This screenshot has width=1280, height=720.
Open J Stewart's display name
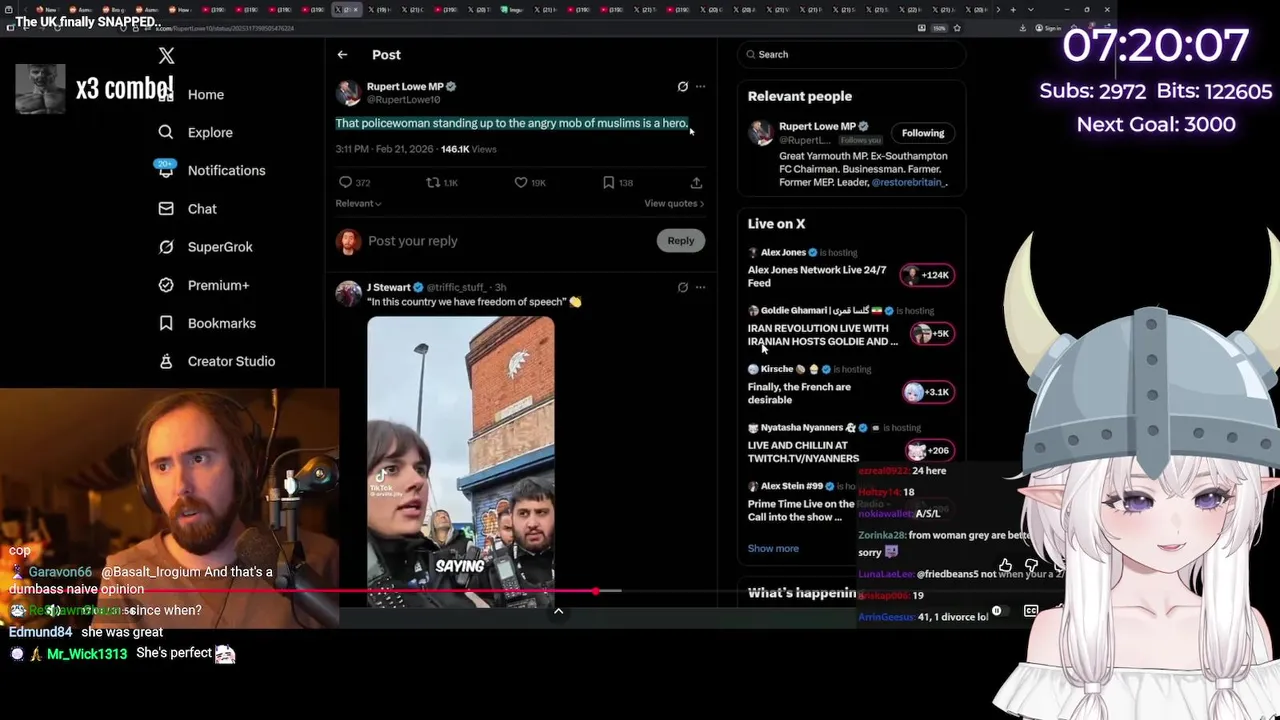[x=389, y=288]
